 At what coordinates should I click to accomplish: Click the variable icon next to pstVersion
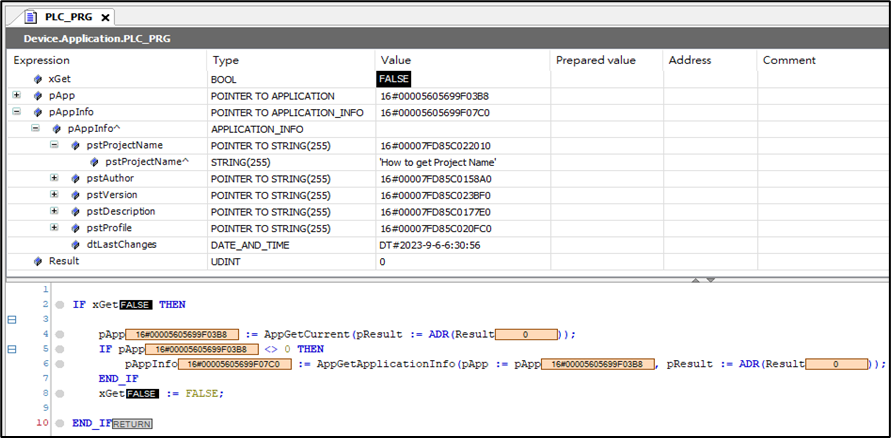point(75,195)
